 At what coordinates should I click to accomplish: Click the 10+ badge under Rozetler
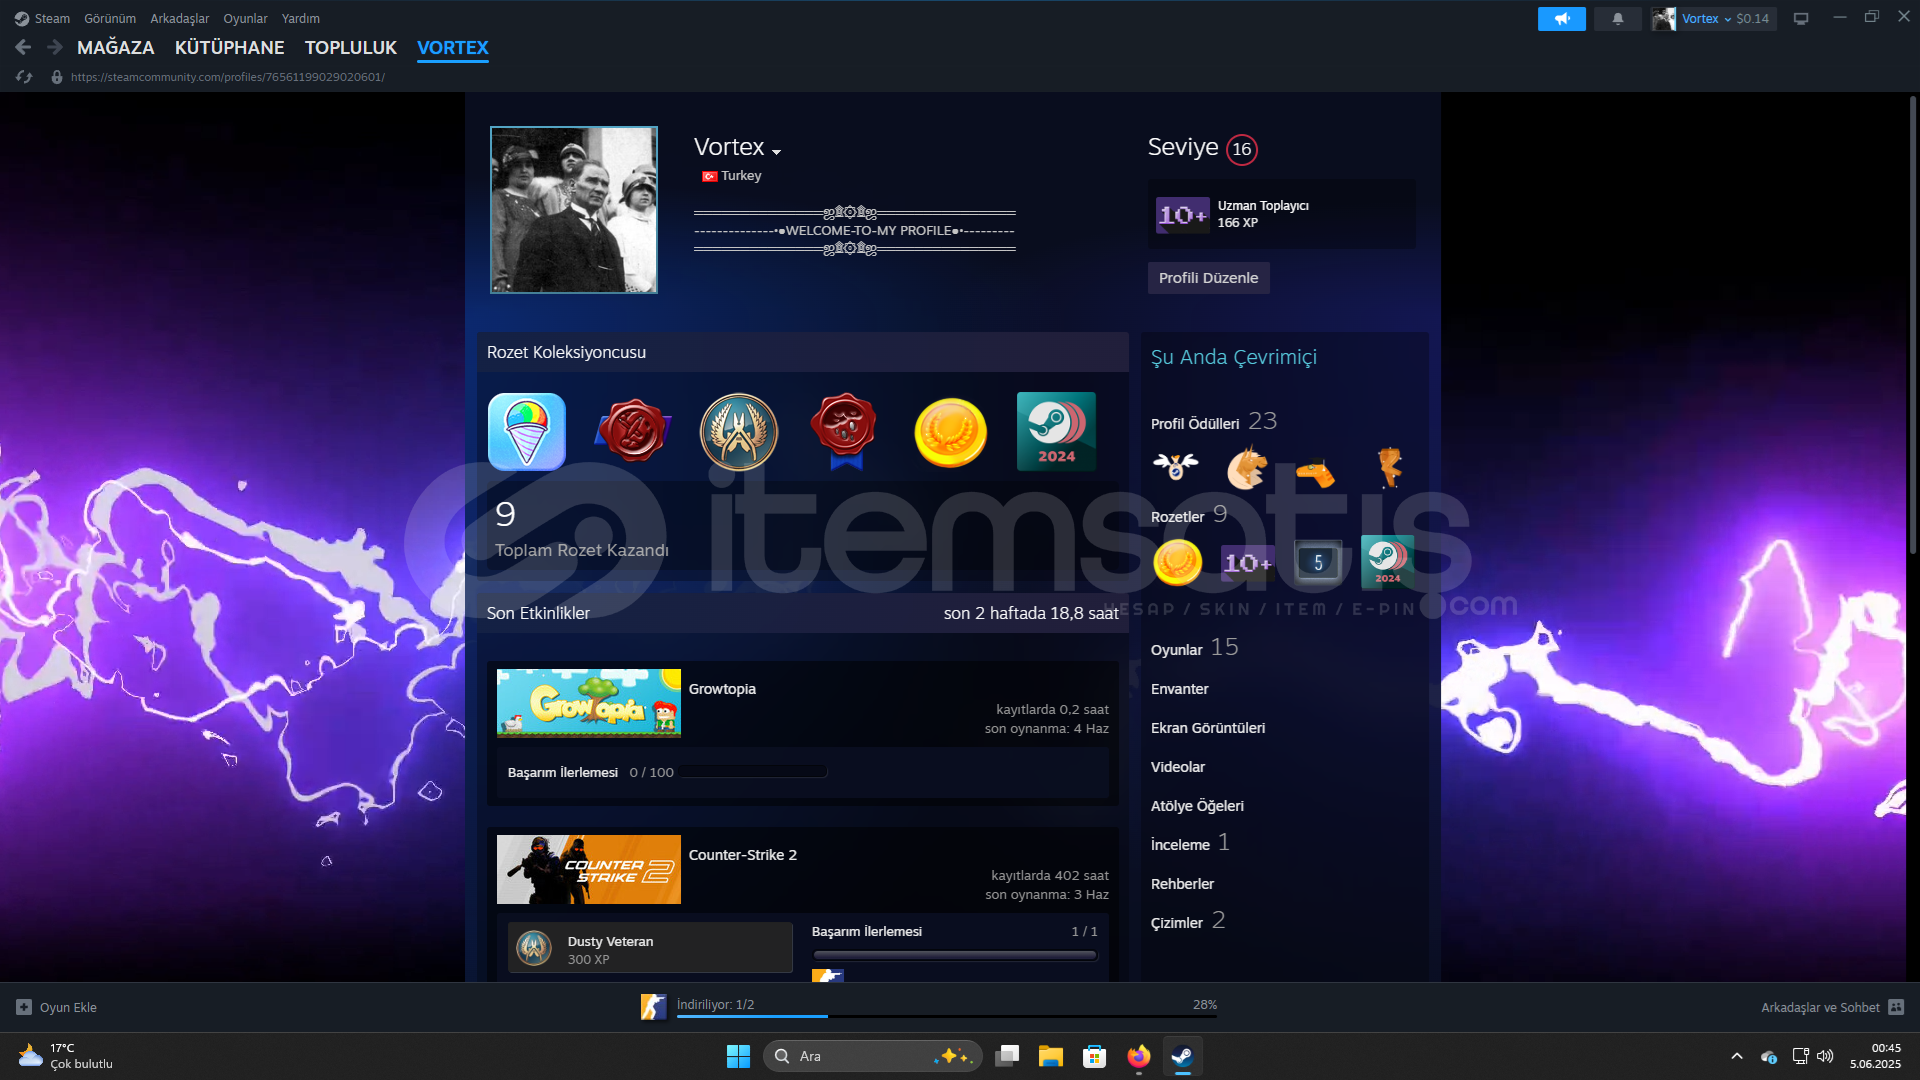pyautogui.click(x=1247, y=562)
